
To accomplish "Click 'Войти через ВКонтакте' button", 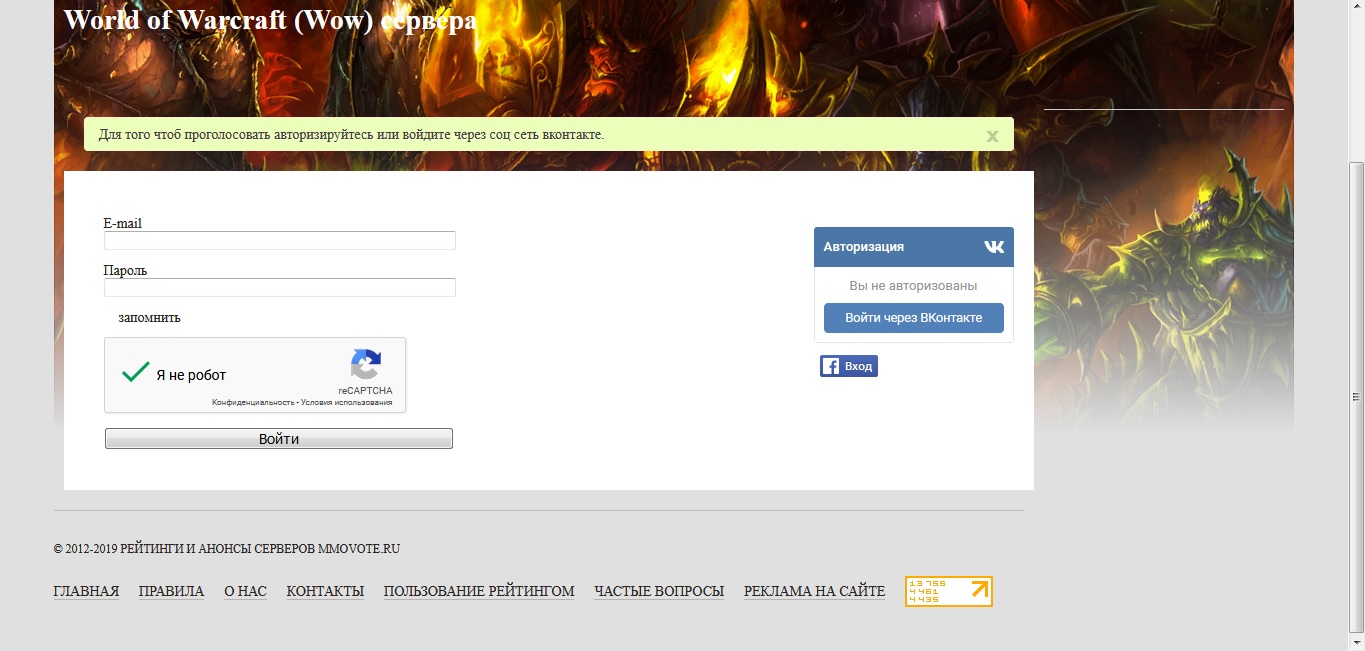I will [x=913, y=318].
